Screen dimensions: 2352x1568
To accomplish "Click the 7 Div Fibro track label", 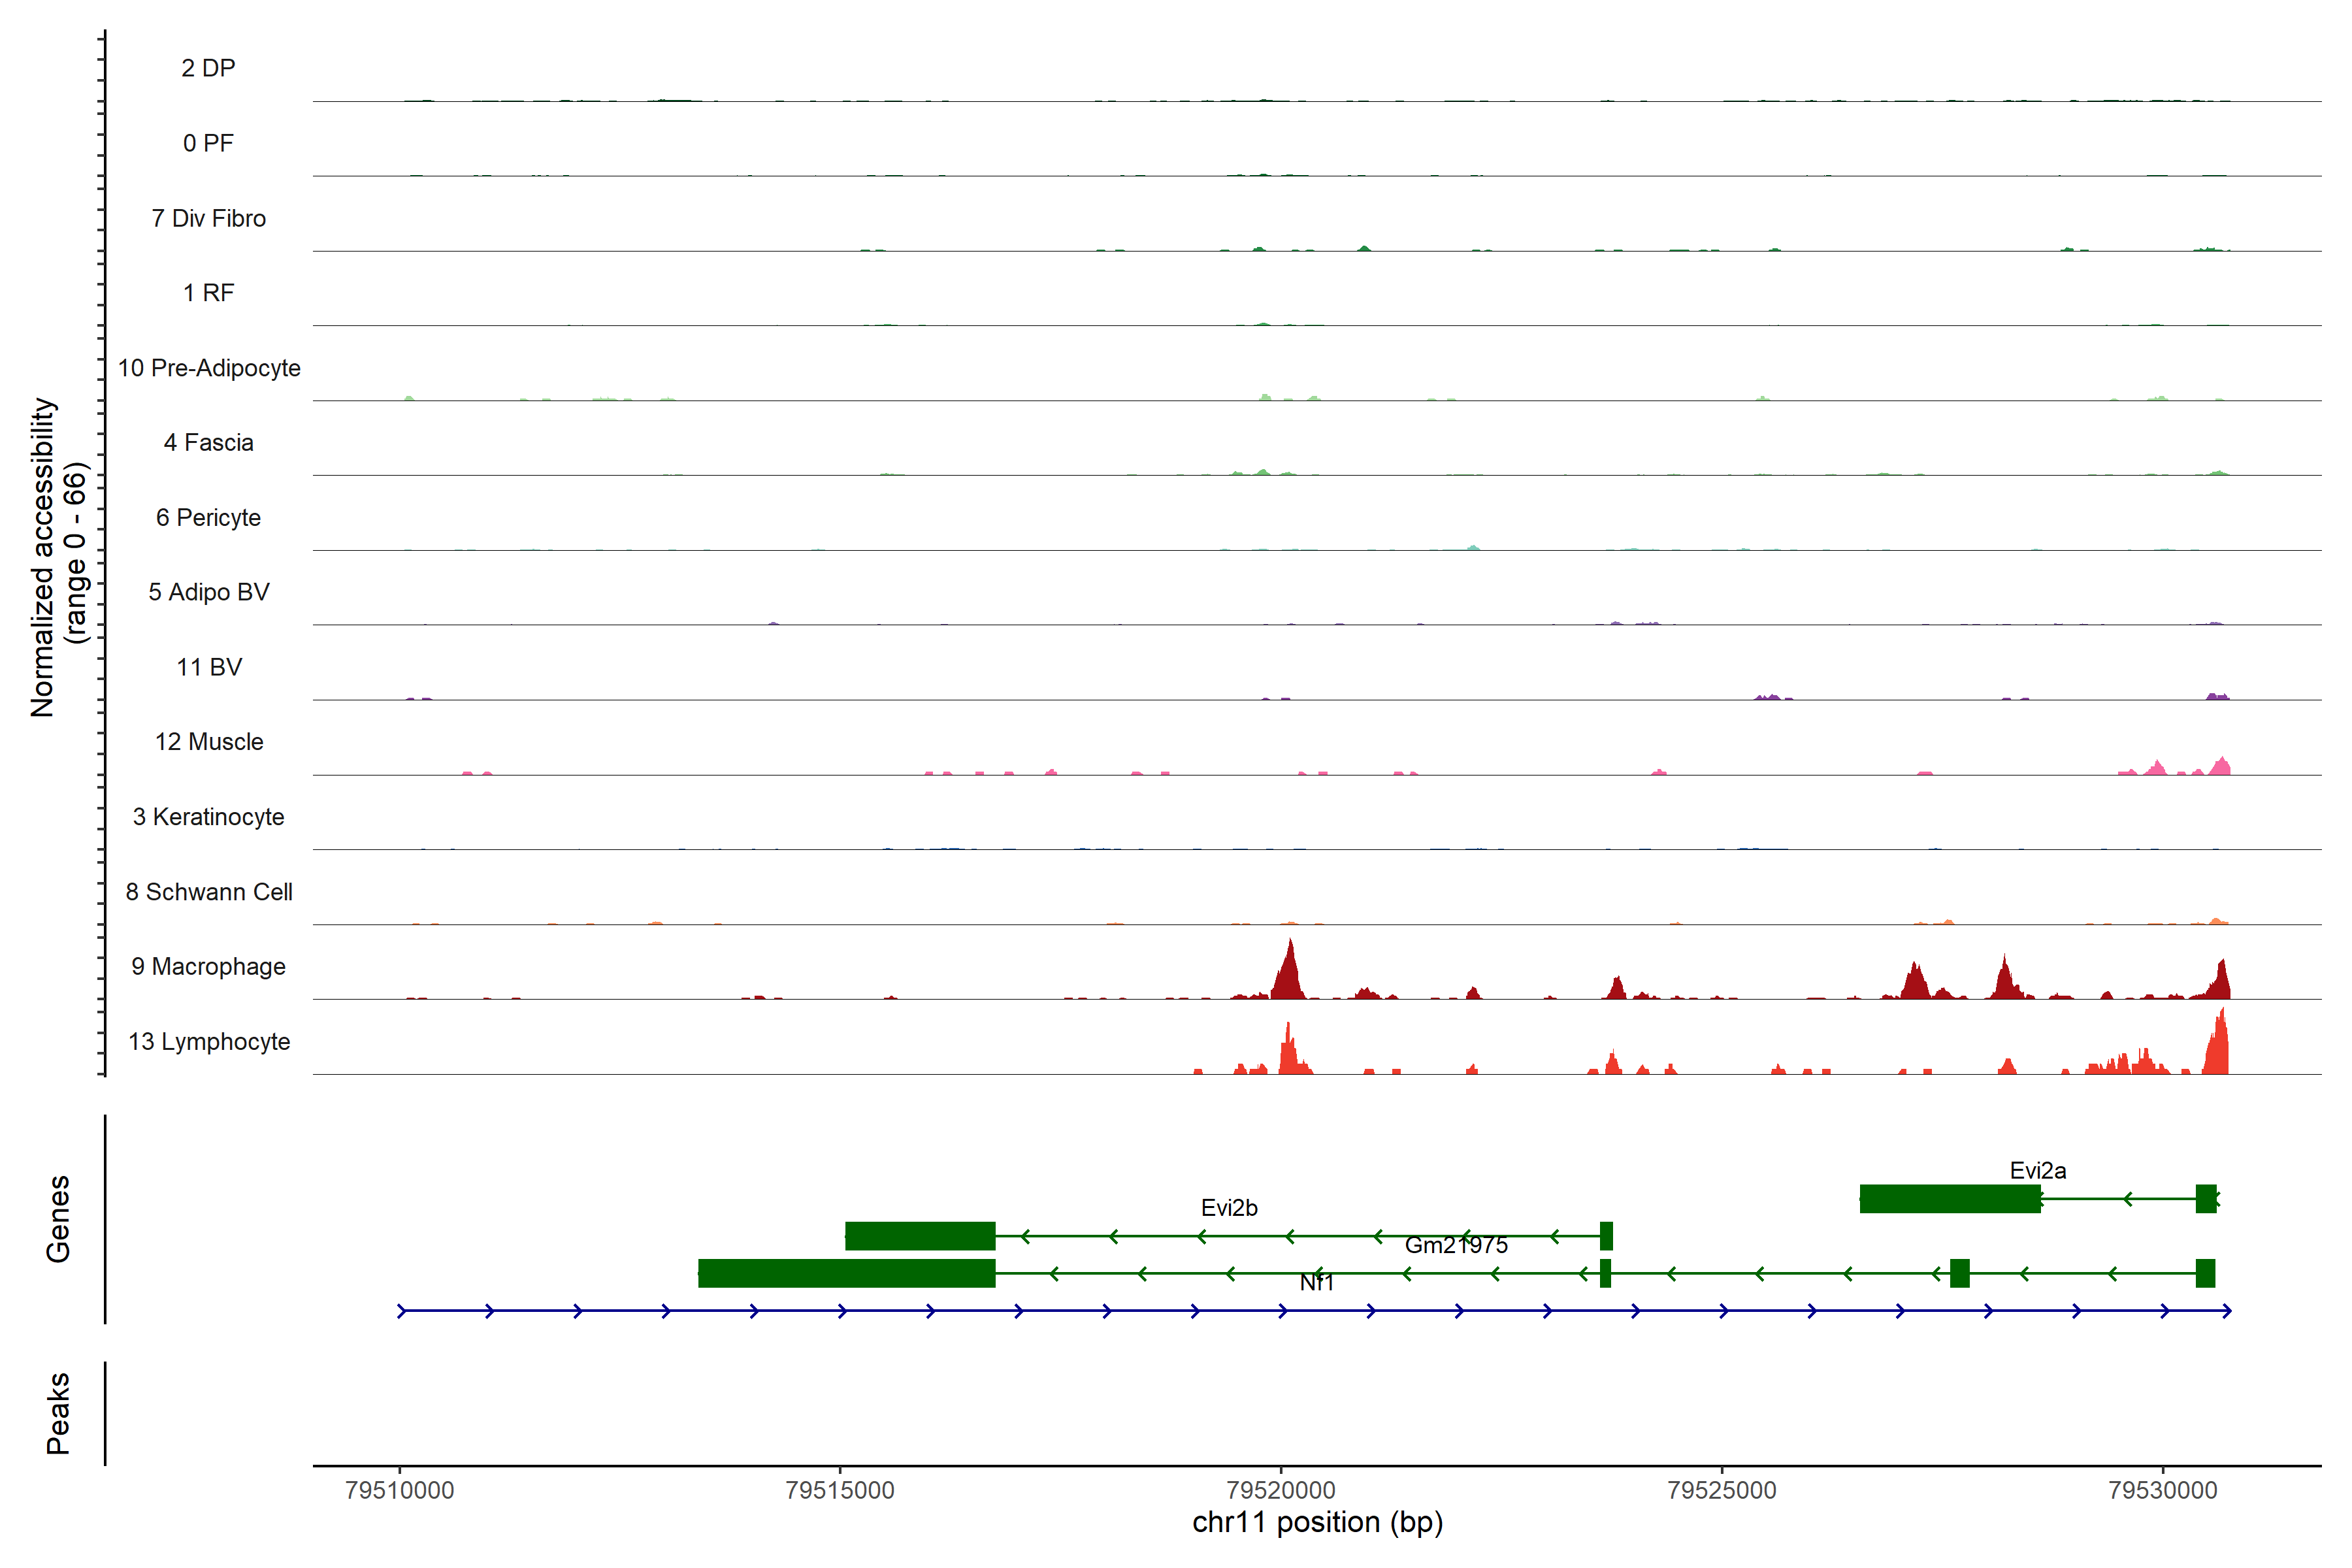I will point(209,218).
